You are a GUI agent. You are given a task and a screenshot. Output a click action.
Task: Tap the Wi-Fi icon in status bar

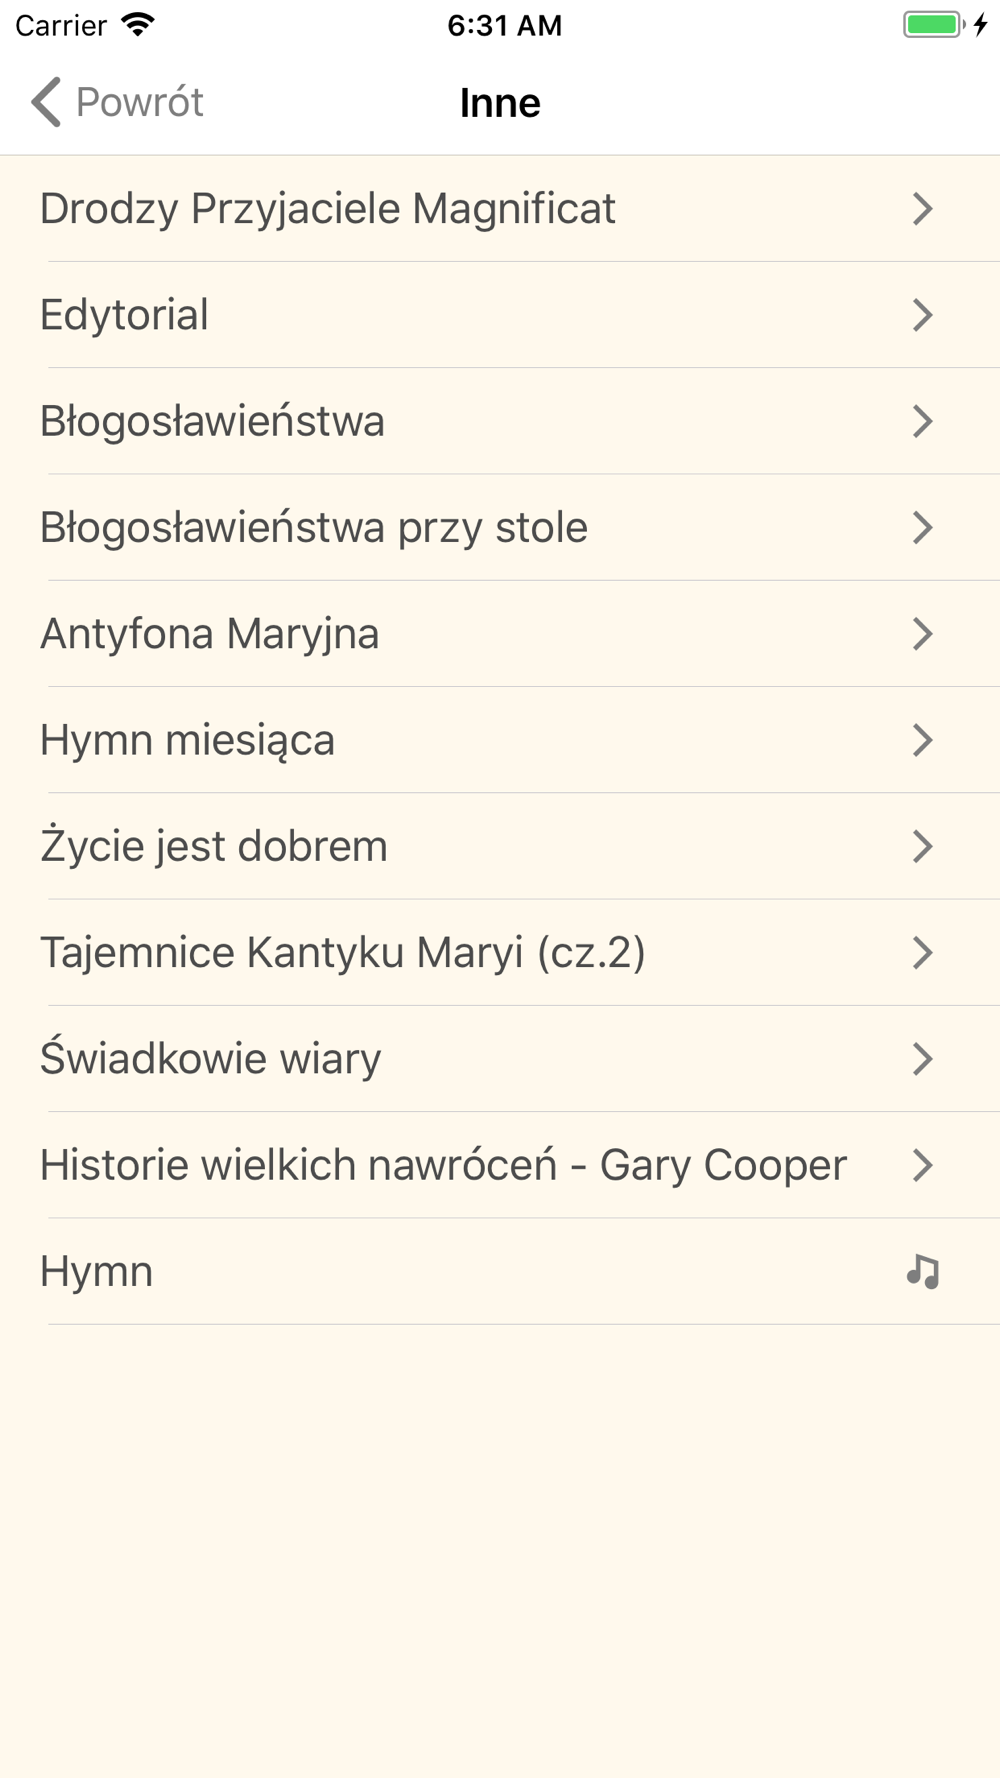tap(138, 25)
